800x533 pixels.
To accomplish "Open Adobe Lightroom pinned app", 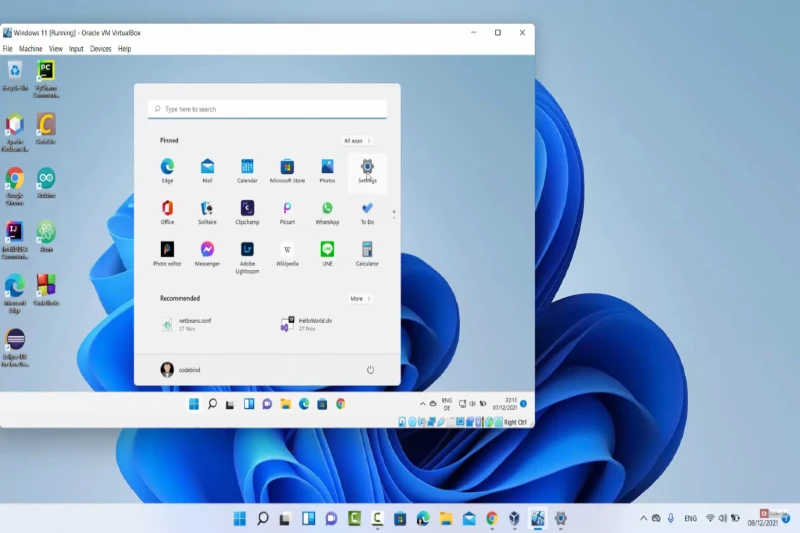I will click(247, 258).
